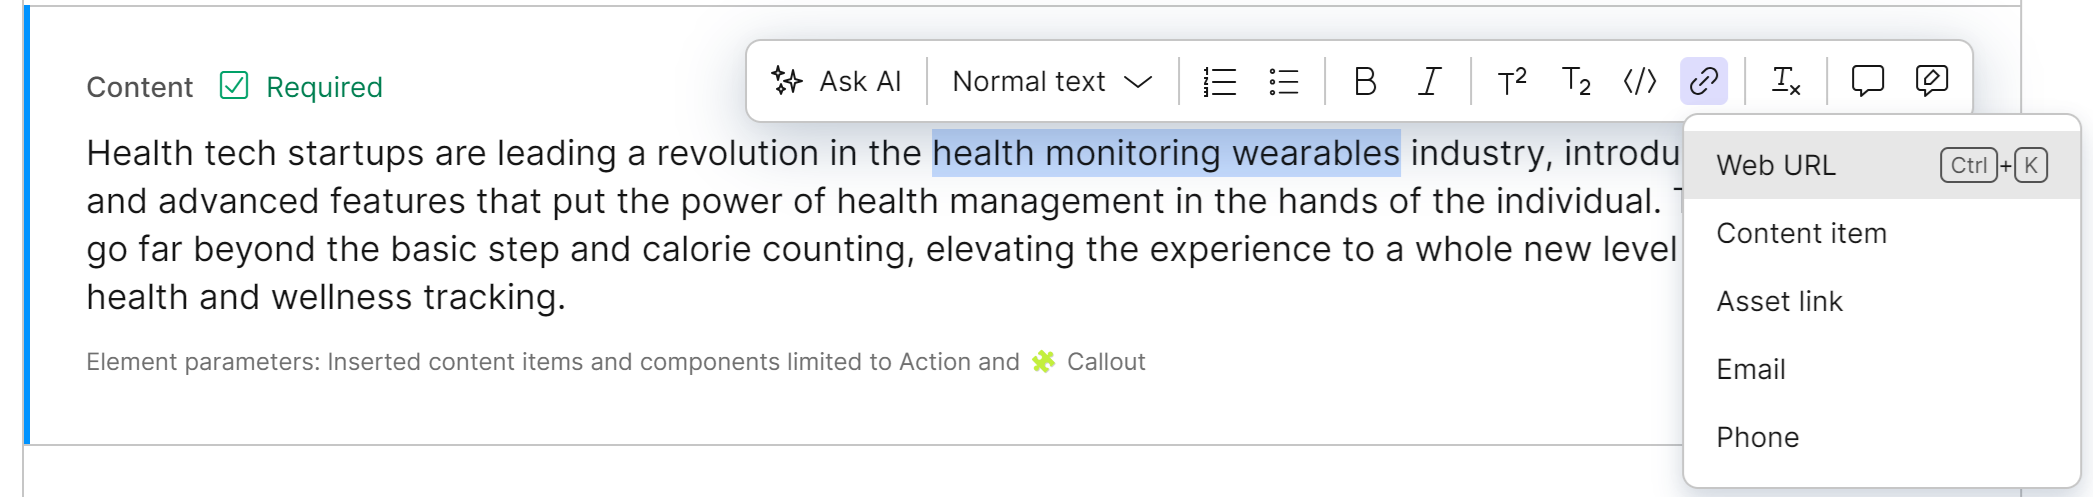Viewport: 2093px width, 497px height.
Task: Add a comment to selection
Action: pyautogui.click(x=1867, y=81)
